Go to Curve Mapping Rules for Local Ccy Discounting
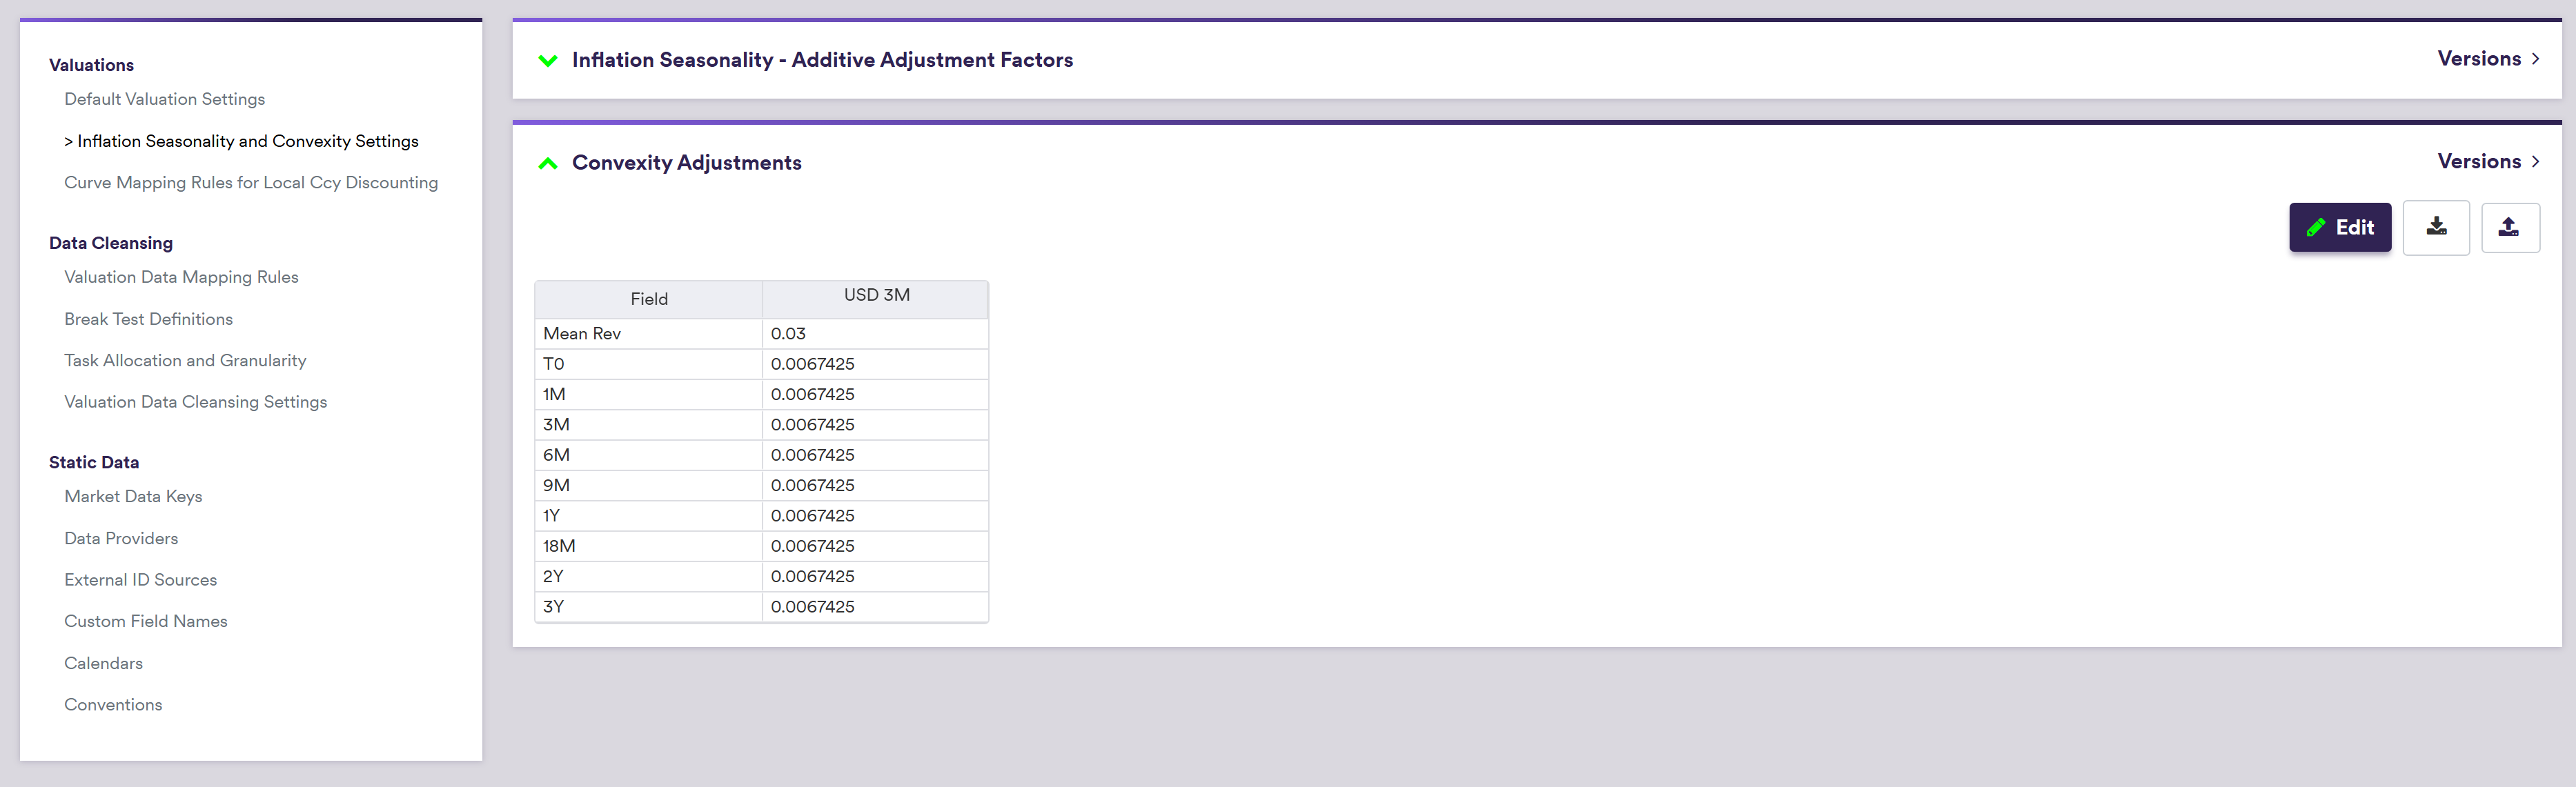Viewport: 2576px width, 787px height. pos(250,183)
